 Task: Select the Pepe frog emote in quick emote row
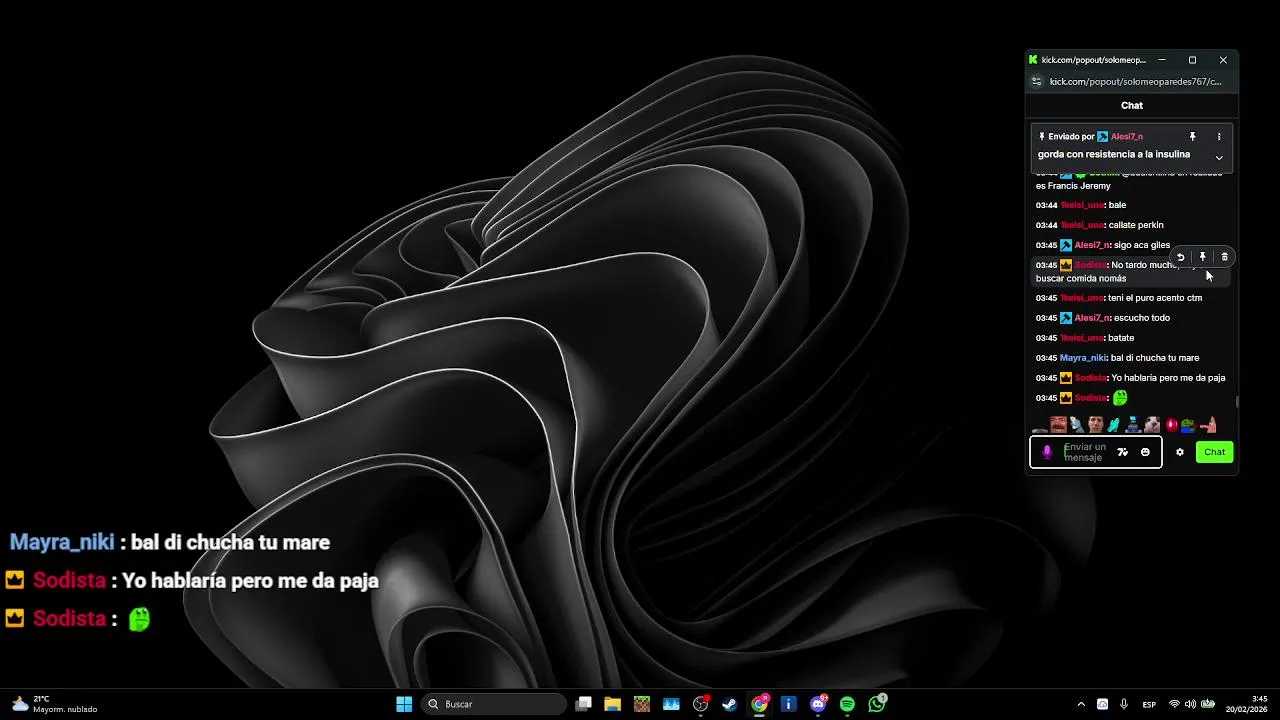[1188, 425]
